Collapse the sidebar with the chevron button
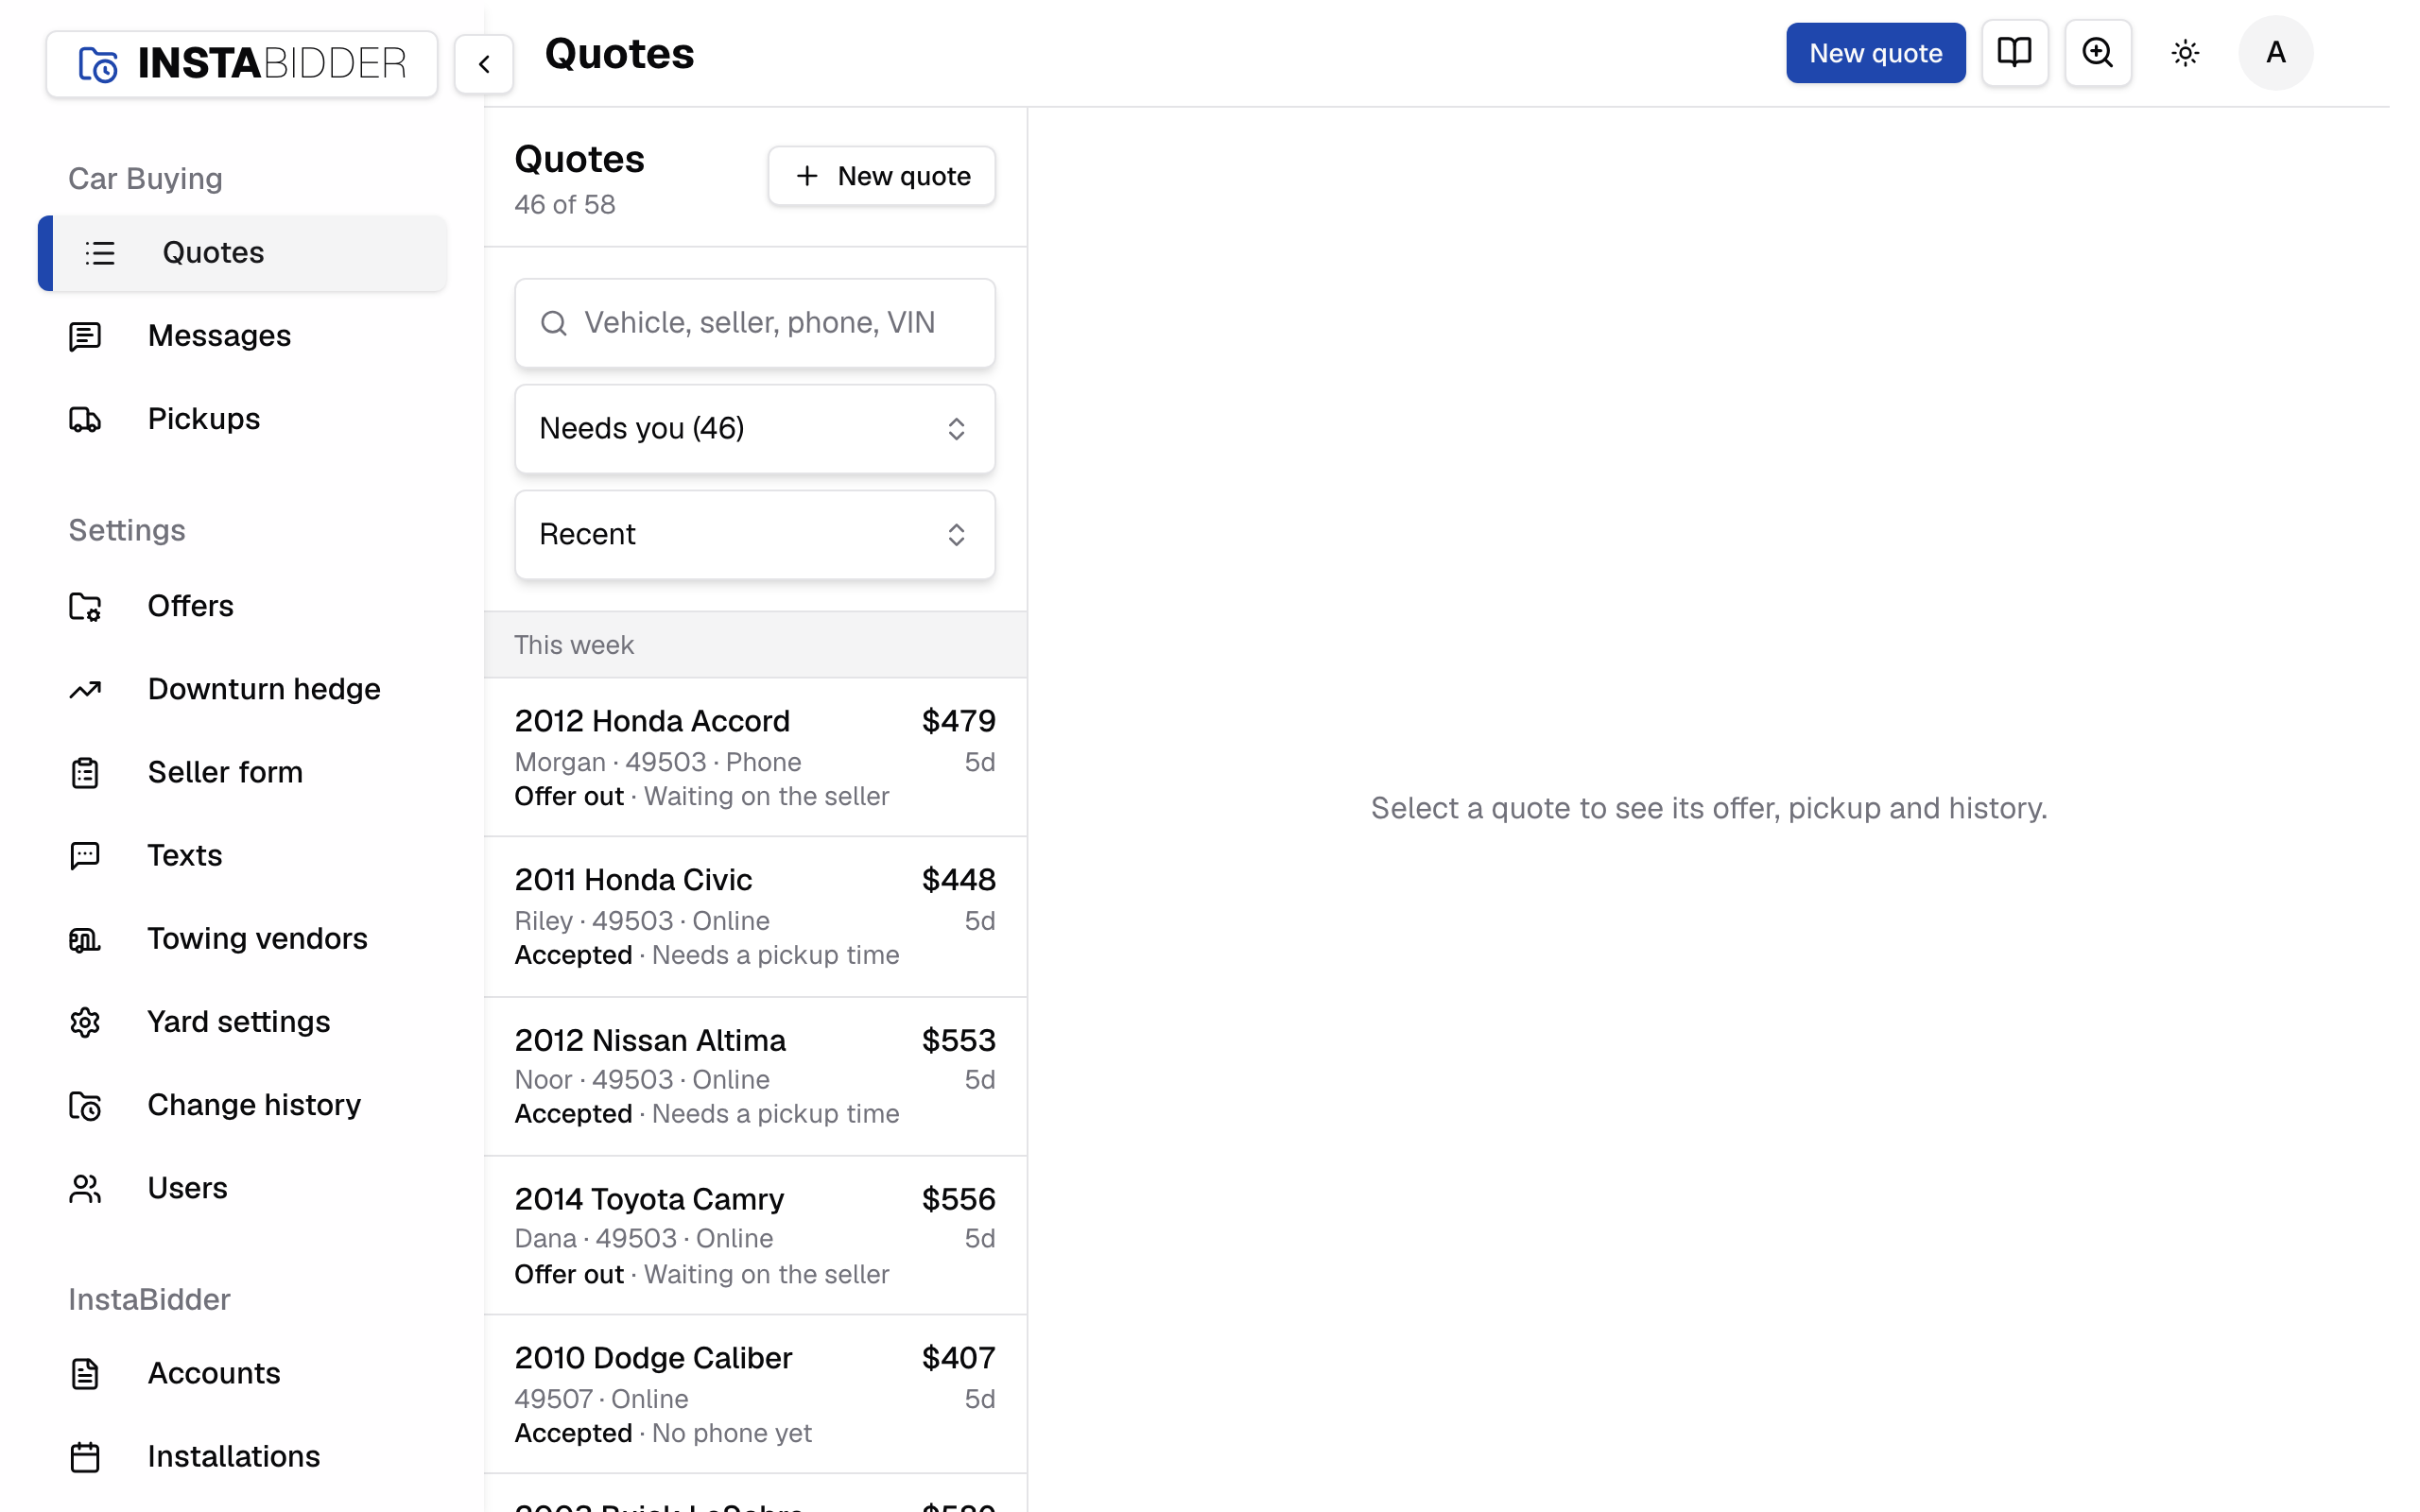Viewport: 2420px width, 1512px height. (x=484, y=64)
